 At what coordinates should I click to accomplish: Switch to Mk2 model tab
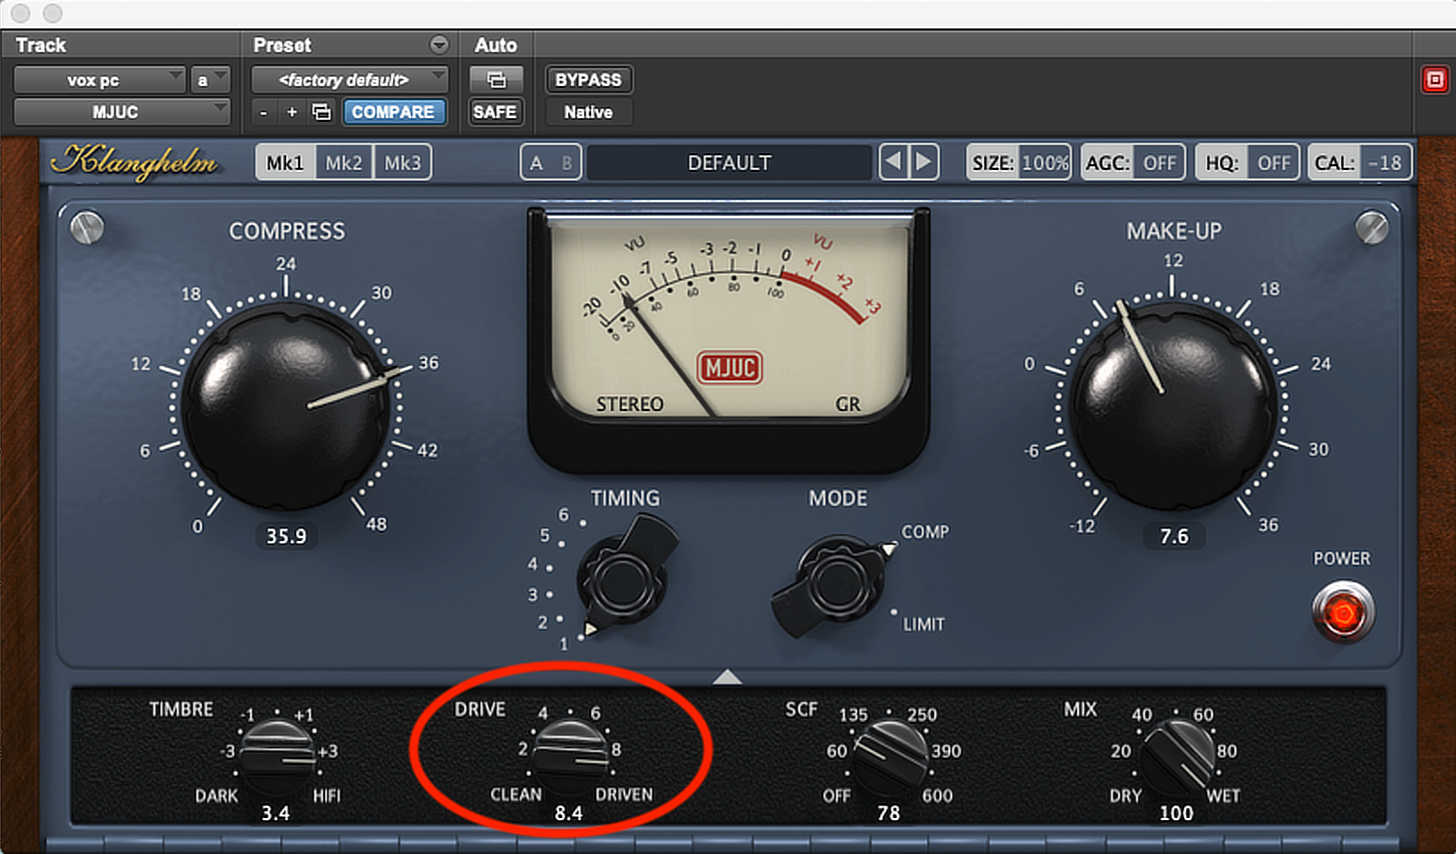(x=344, y=162)
